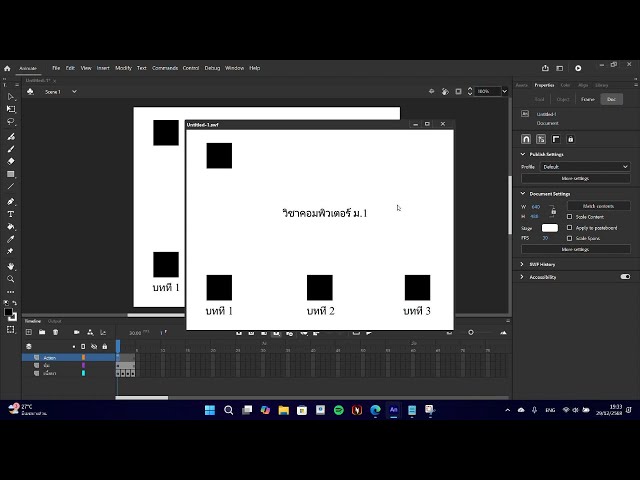Click the Delete layer trash icon
This screenshot has height=480, width=640.
(x=56, y=332)
